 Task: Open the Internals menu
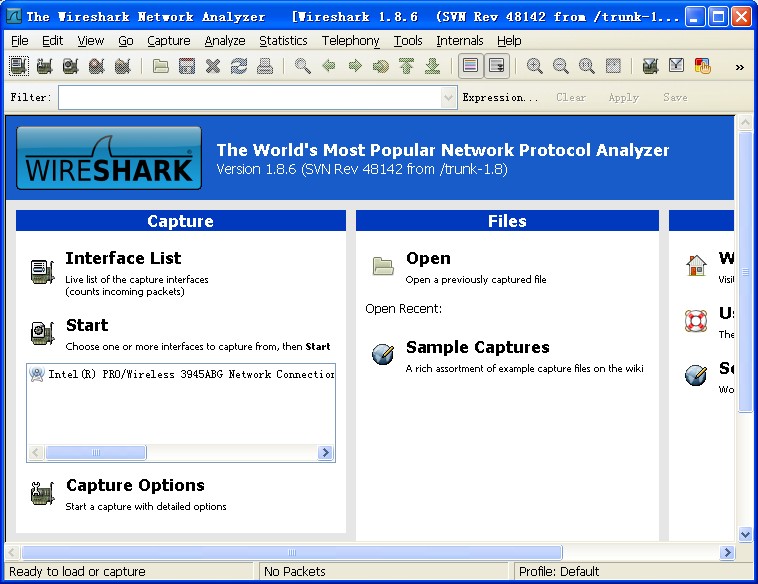(x=460, y=41)
